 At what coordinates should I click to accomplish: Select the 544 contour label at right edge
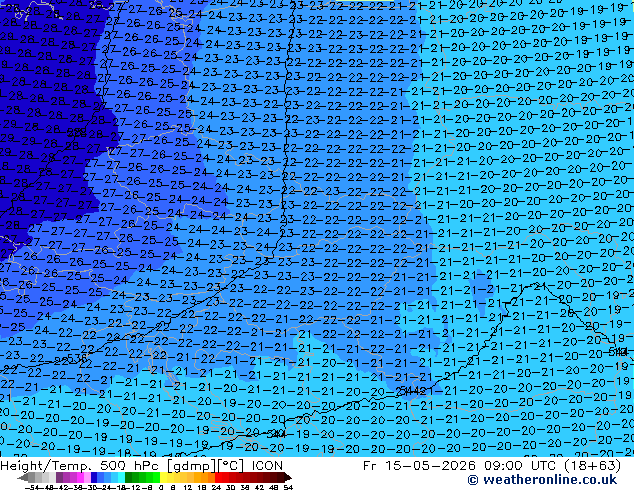[x=619, y=352]
